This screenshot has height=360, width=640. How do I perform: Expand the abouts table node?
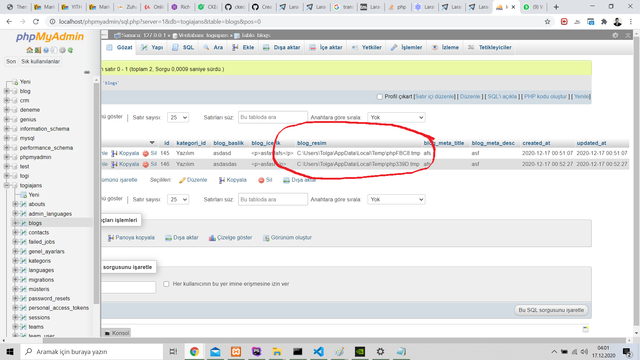tap(16, 204)
